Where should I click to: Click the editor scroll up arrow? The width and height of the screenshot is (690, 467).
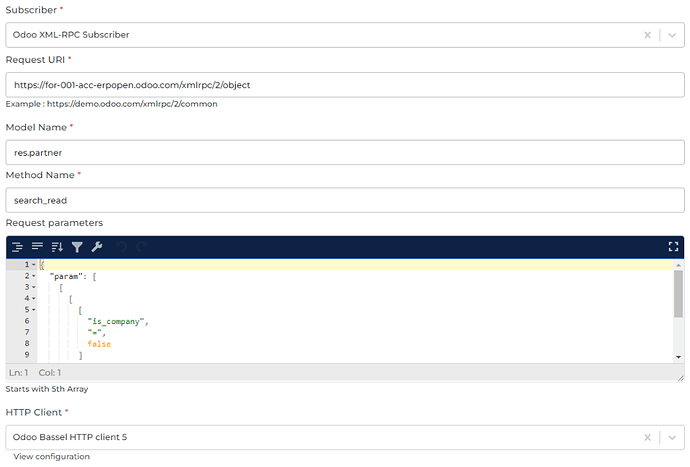coord(678,265)
